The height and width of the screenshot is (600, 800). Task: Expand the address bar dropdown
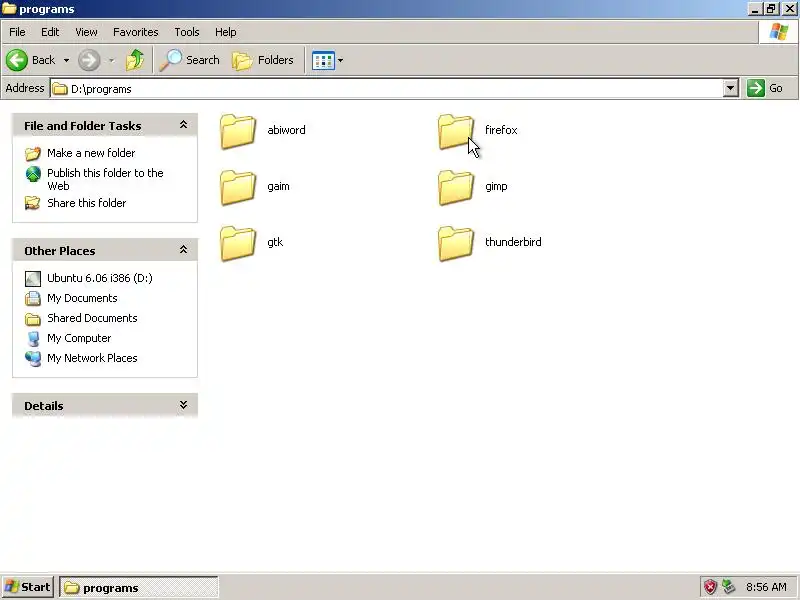tap(731, 88)
